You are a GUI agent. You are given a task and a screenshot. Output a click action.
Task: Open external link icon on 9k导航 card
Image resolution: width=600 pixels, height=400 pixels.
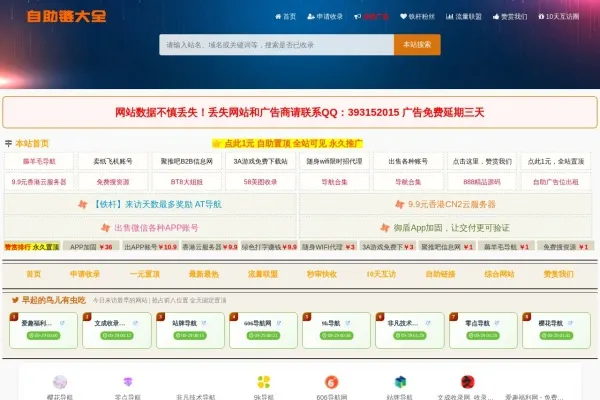coord(347,323)
